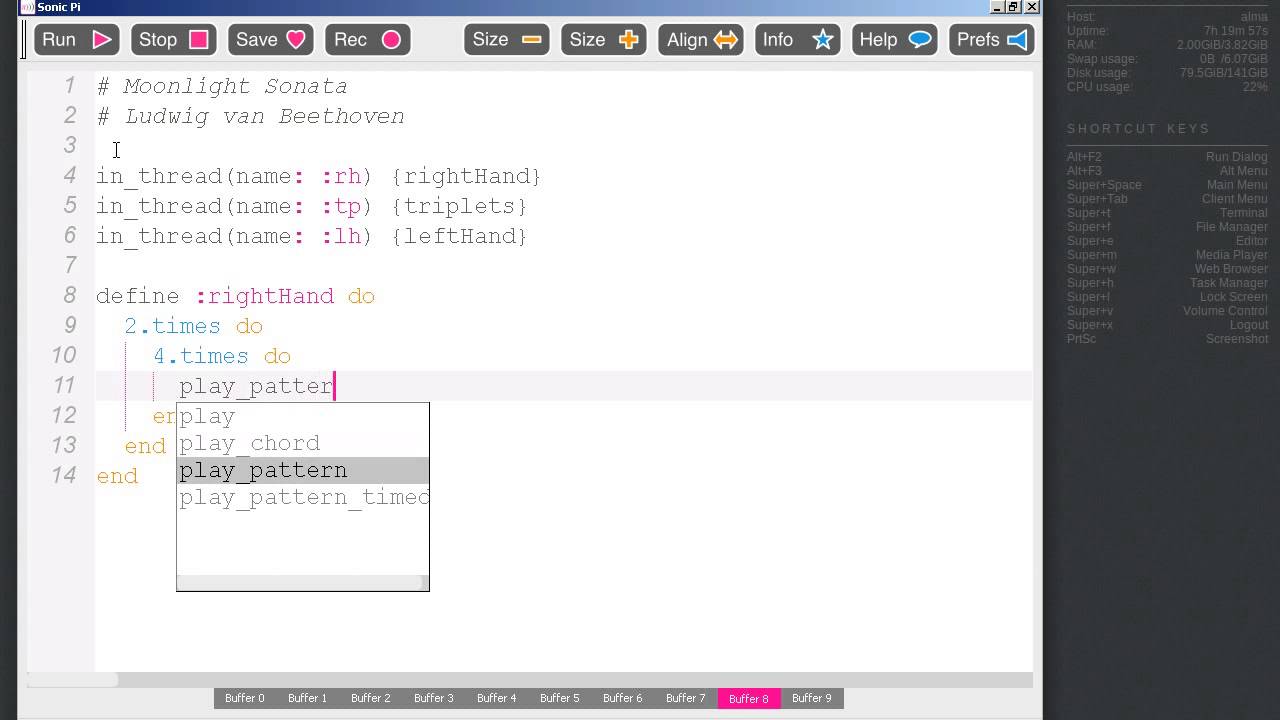
Task: Increase text size with Size plus
Action: click(x=603, y=40)
